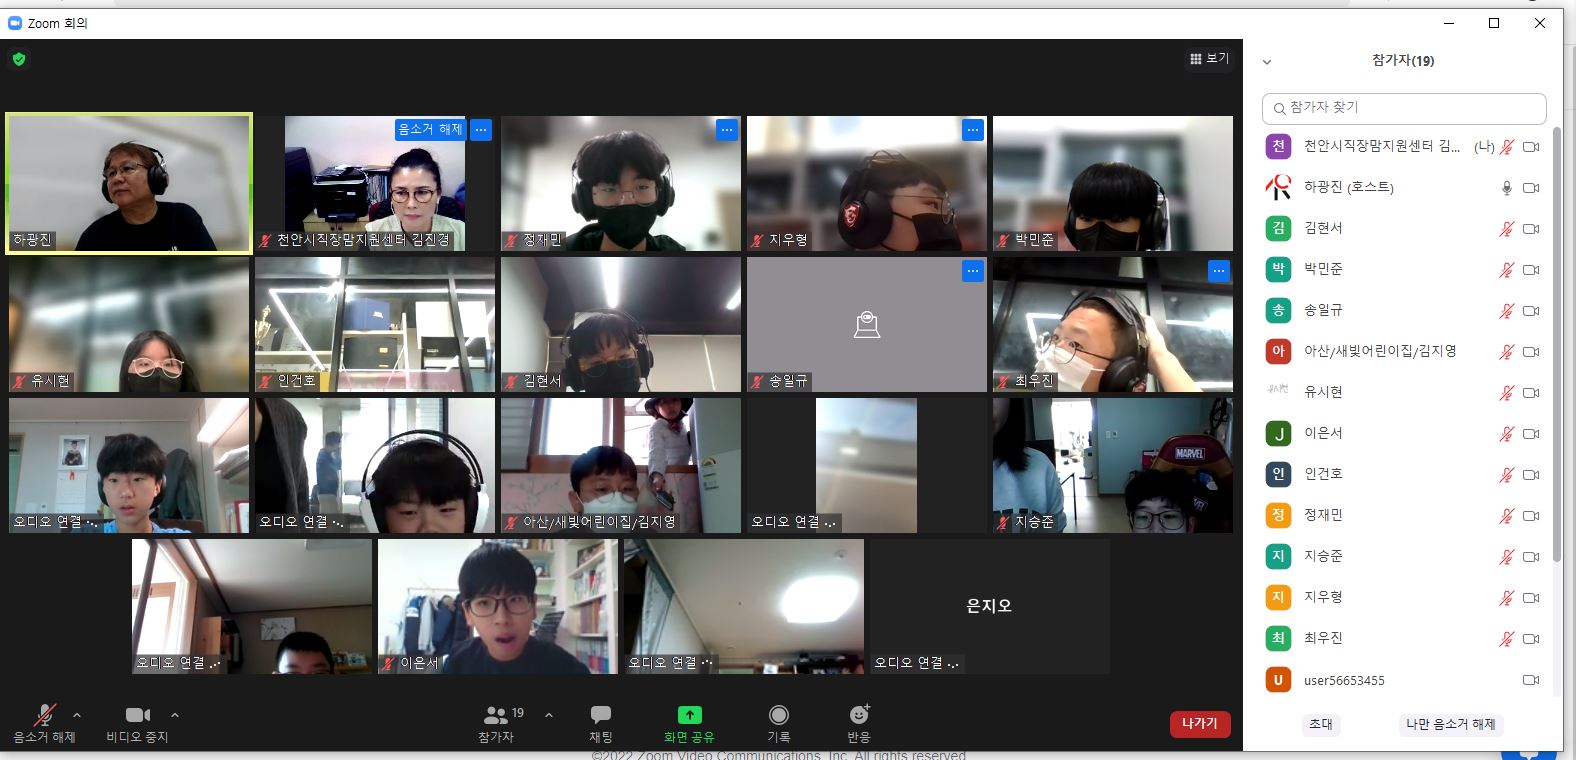This screenshot has height=760, width=1576.
Task: Expand the participants options arrow in toolbar
Action: click(549, 715)
